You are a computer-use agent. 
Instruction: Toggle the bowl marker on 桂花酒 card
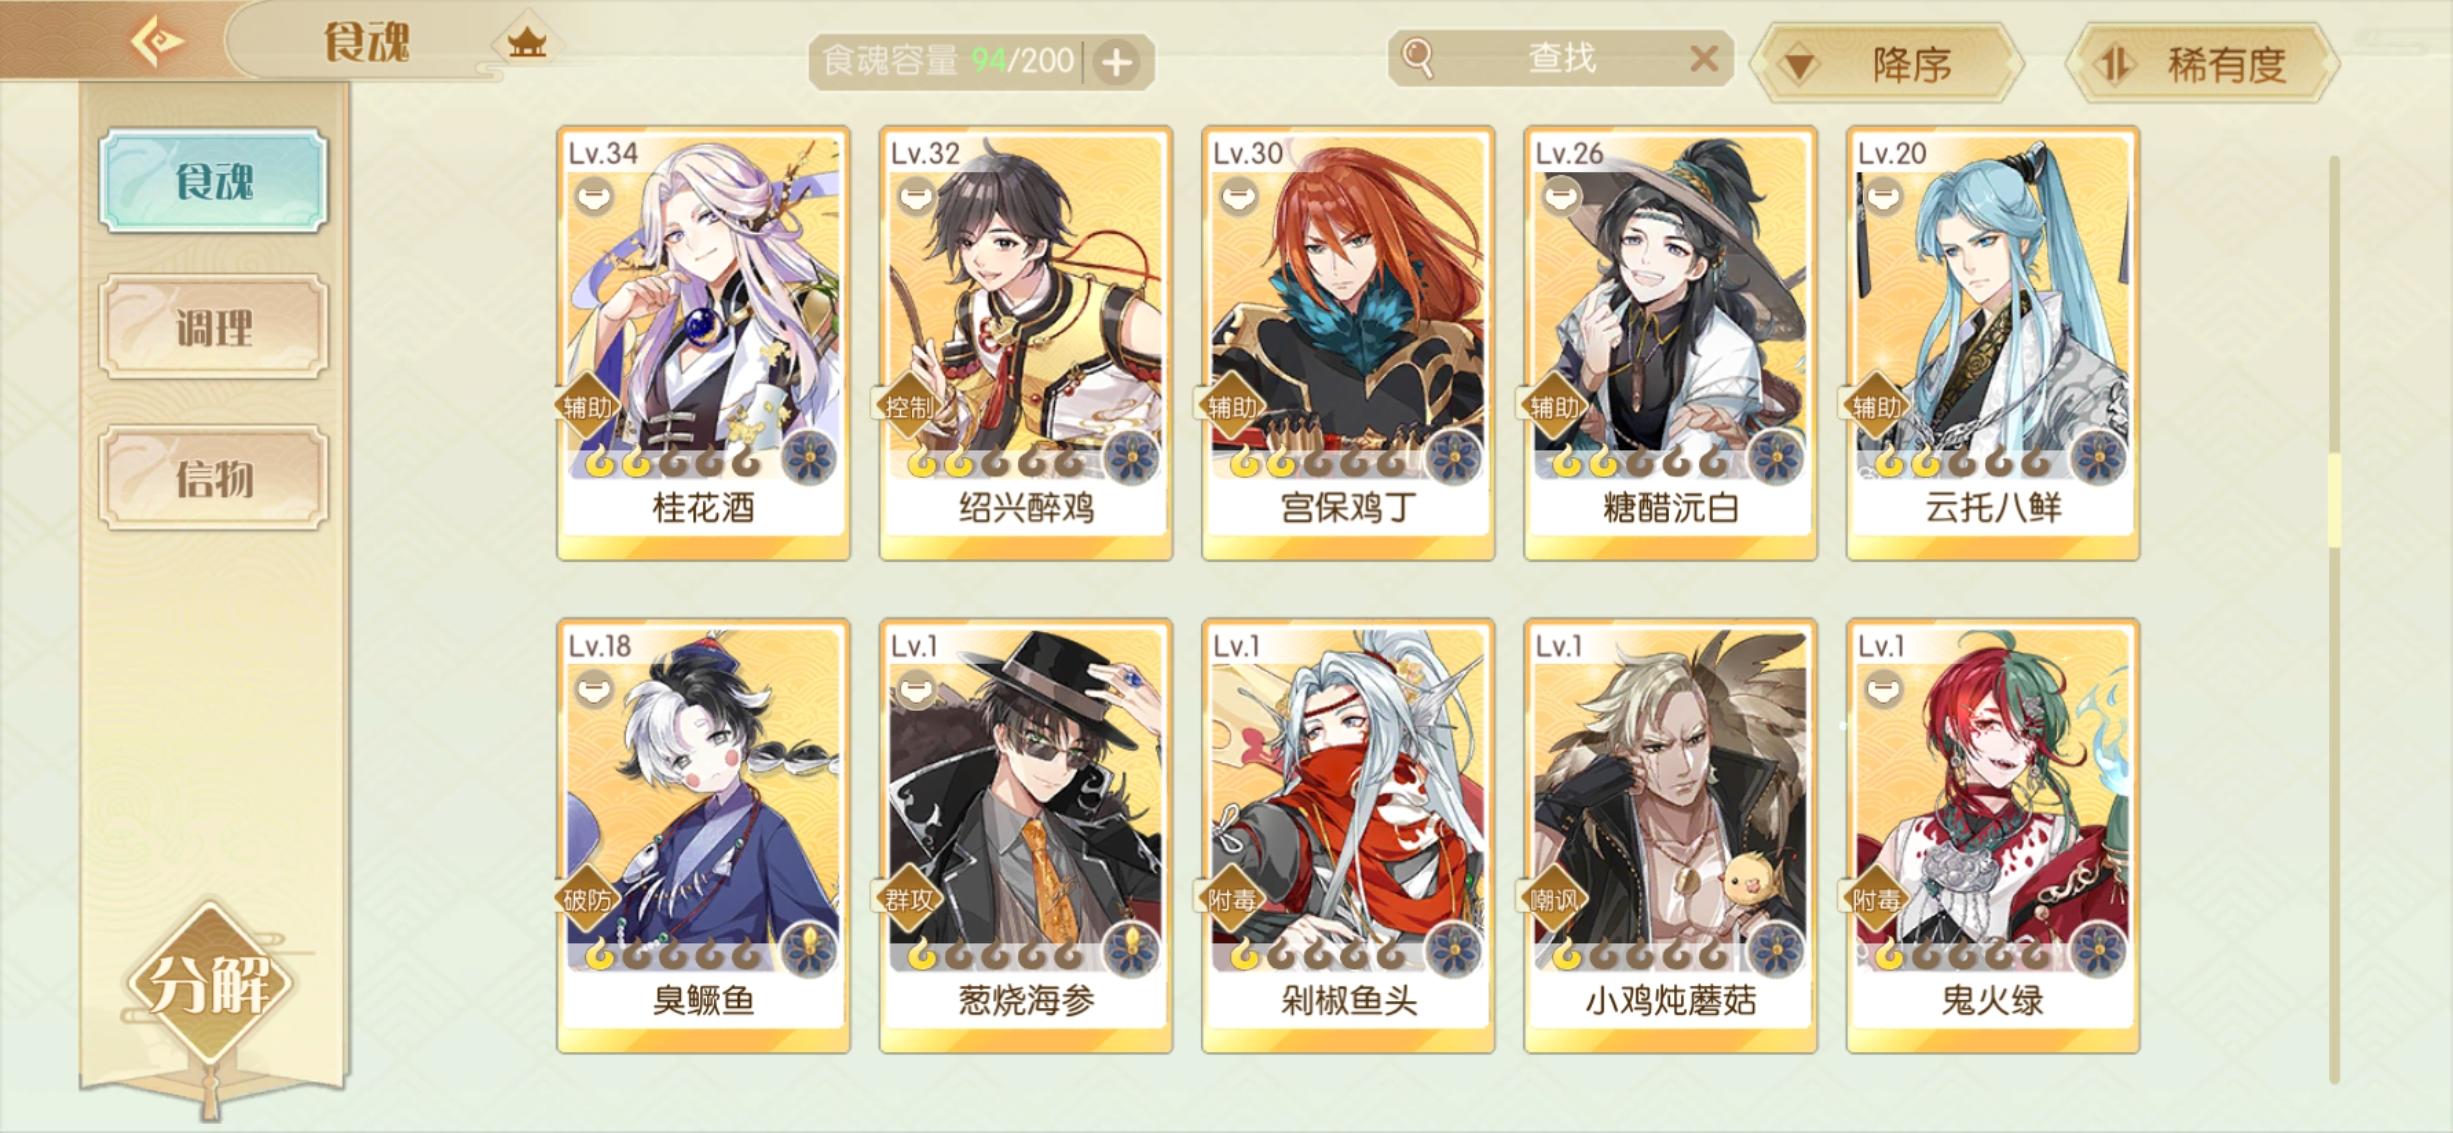pyautogui.click(x=594, y=198)
